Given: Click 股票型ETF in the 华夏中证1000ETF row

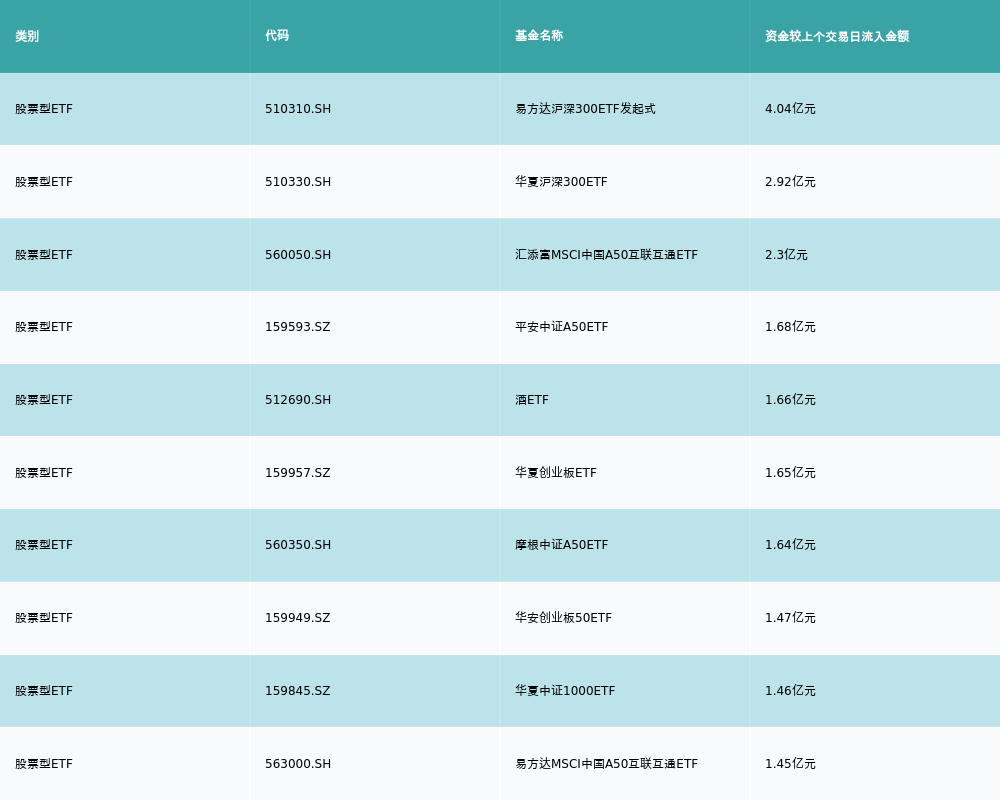Looking at the screenshot, I should click(x=44, y=691).
